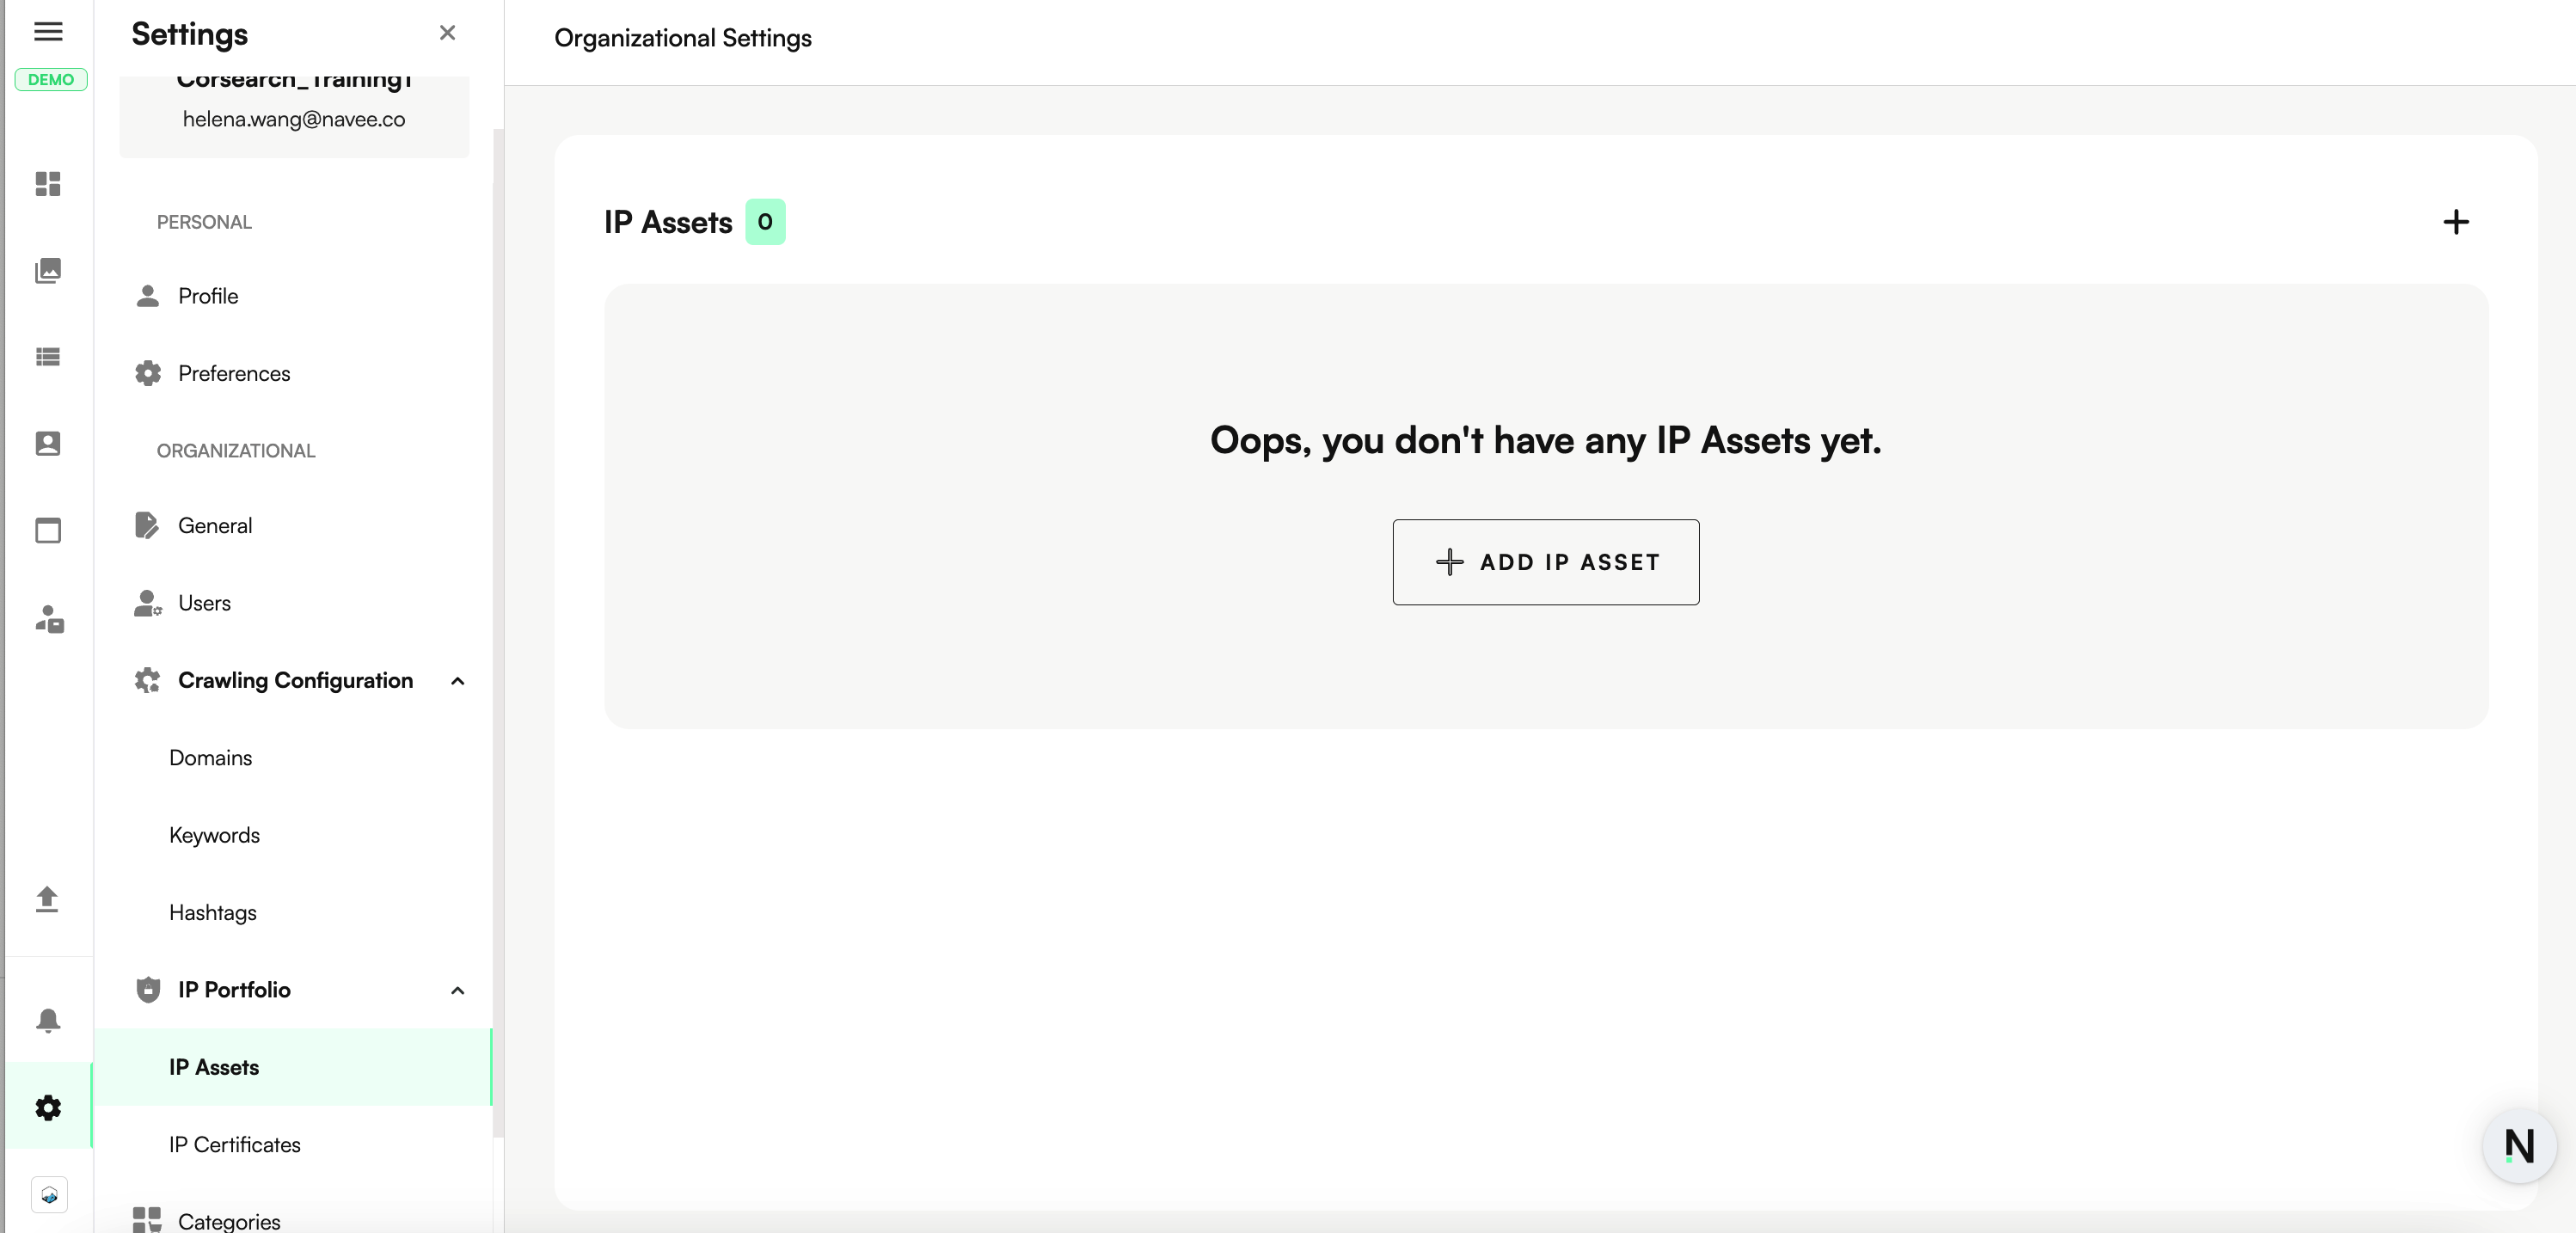Image resolution: width=2576 pixels, height=1233 pixels.
Task: Open the round N chat widget
Action: point(2518,1145)
